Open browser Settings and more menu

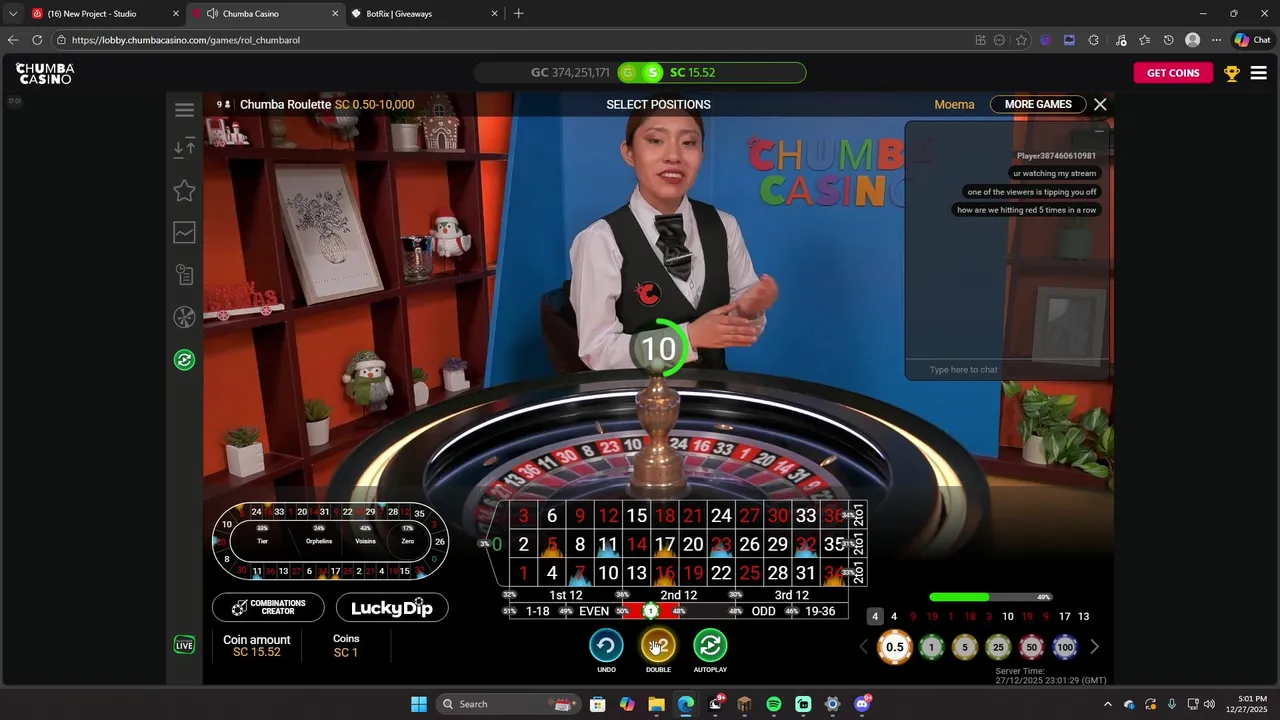click(x=1216, y=40)
